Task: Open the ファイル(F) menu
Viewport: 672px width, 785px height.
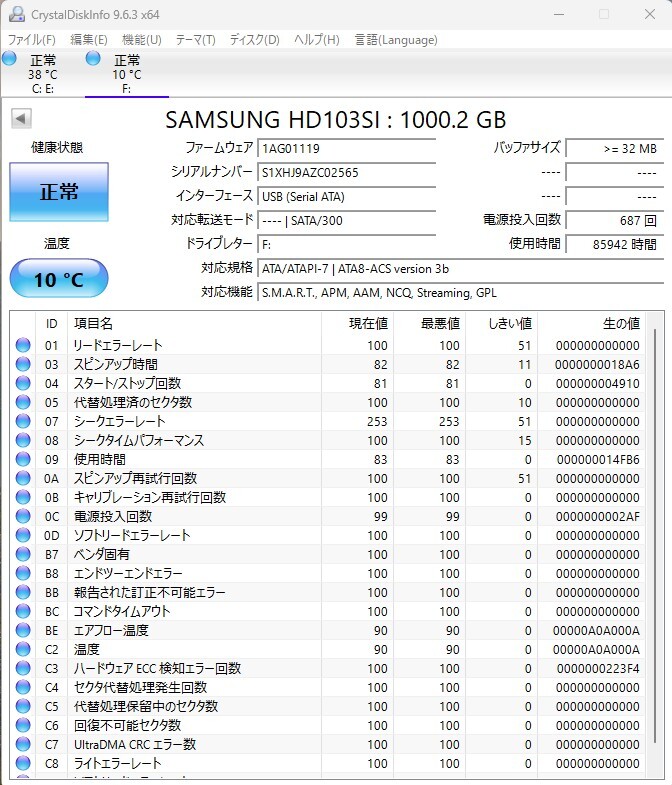Action: (32, 40)
